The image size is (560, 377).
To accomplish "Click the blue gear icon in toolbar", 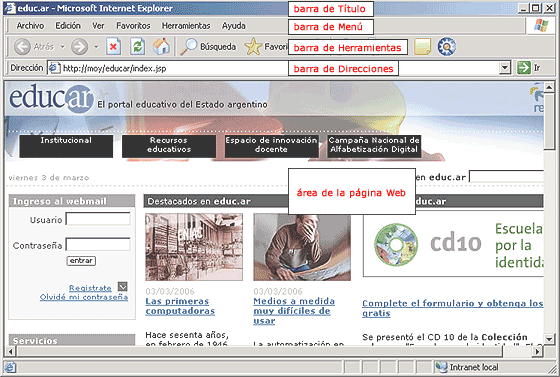I will (x=446, y=47).
